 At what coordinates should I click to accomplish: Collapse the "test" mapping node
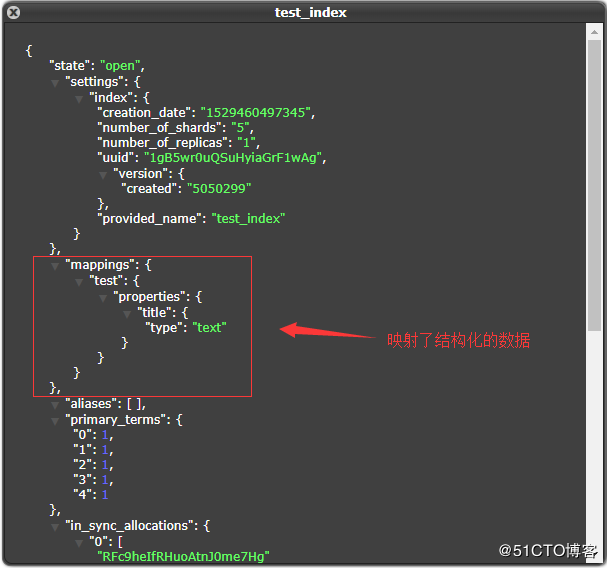(x=79, y=282)
